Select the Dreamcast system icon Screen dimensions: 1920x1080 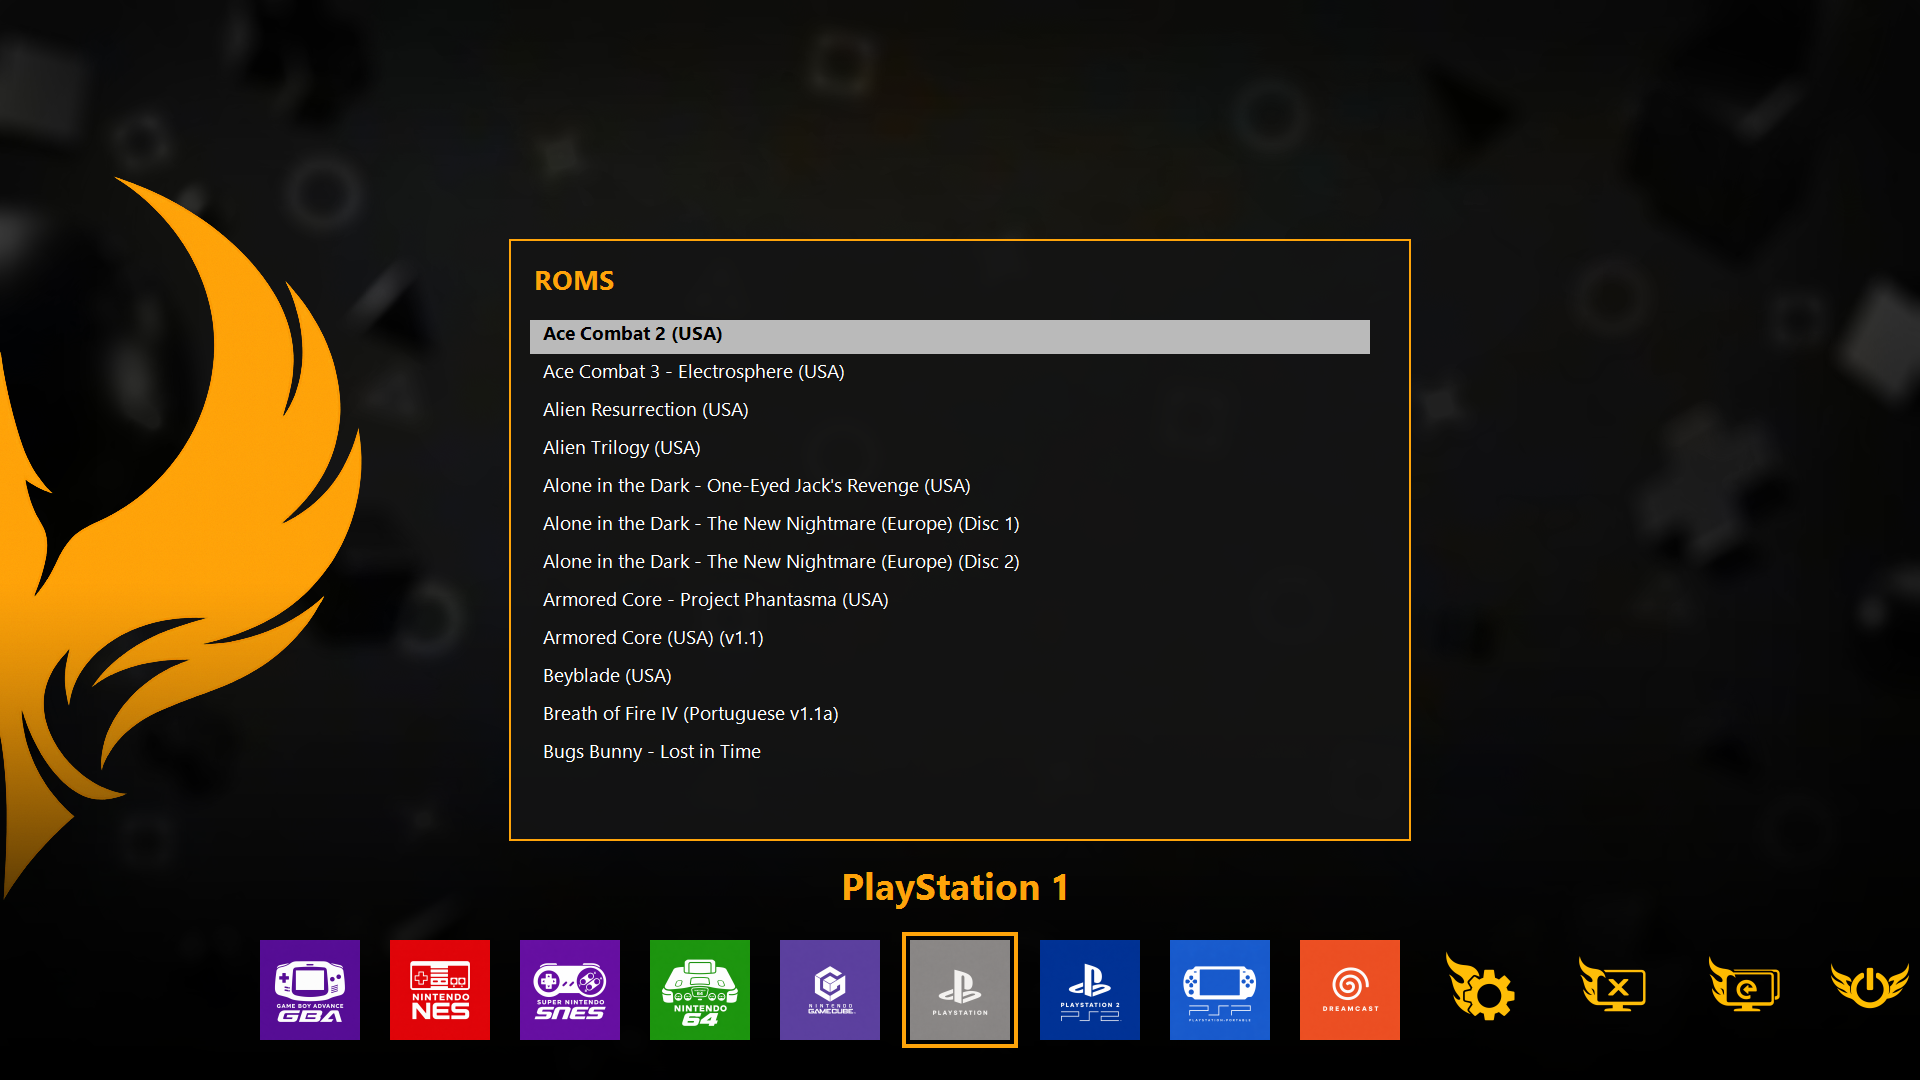pyautogui.click(x=1350, y=990)
